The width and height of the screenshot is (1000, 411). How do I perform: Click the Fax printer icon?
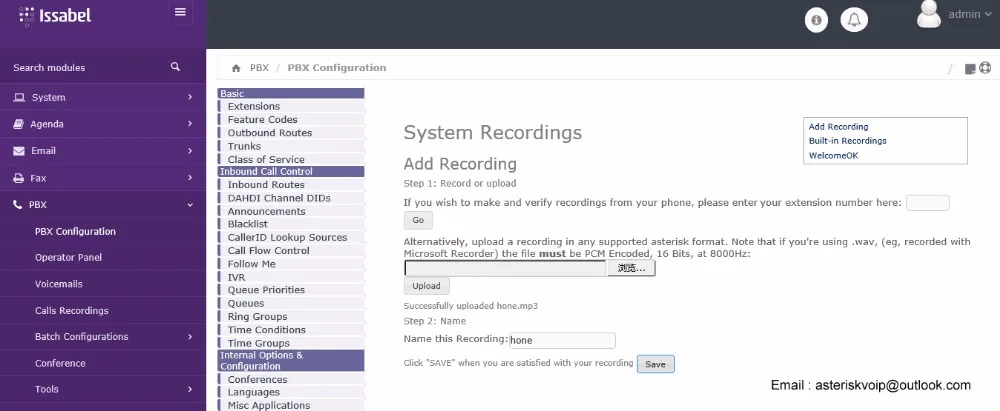19,178
